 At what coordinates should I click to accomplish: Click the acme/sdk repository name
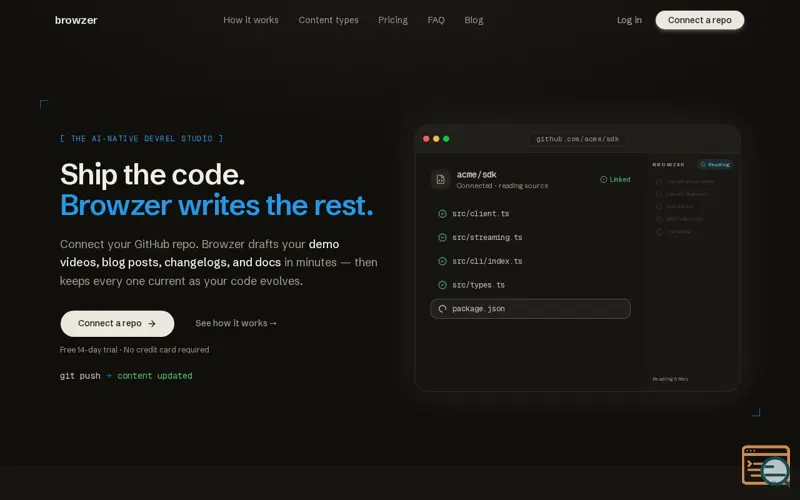[477, 174]
